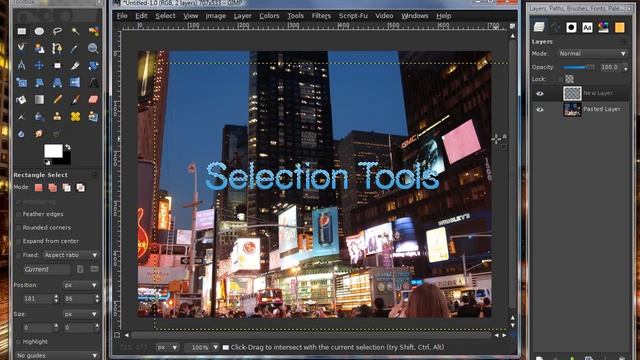The height and width of the screenshot is (360, 640).
Task: Select the Shear tool
Action: pos(39,82)
